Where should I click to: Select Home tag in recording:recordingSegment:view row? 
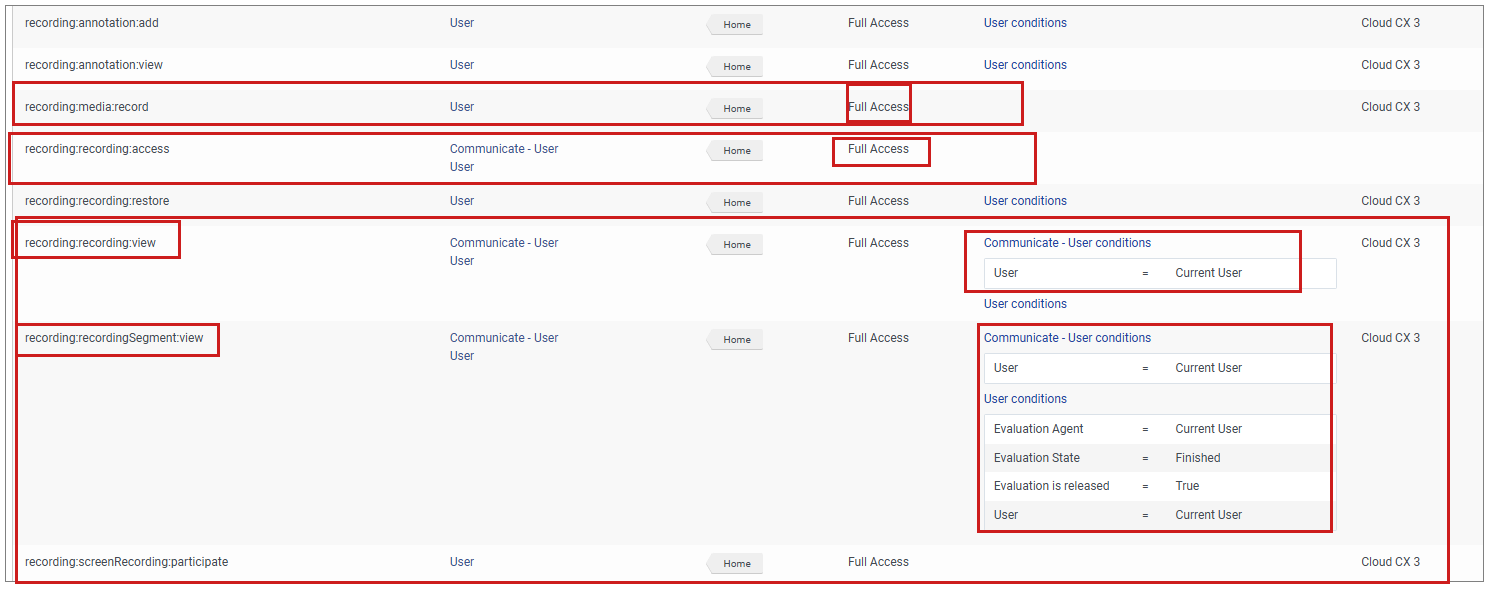click(x=736, y=340)
